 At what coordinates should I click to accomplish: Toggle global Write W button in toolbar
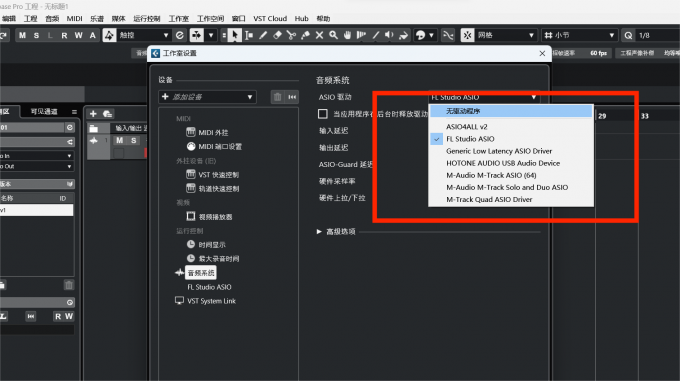[78, 35]
